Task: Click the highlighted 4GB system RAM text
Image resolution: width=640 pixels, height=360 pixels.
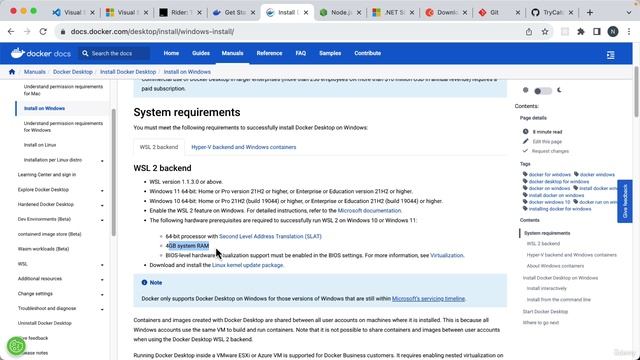Action: pos(187,246)
